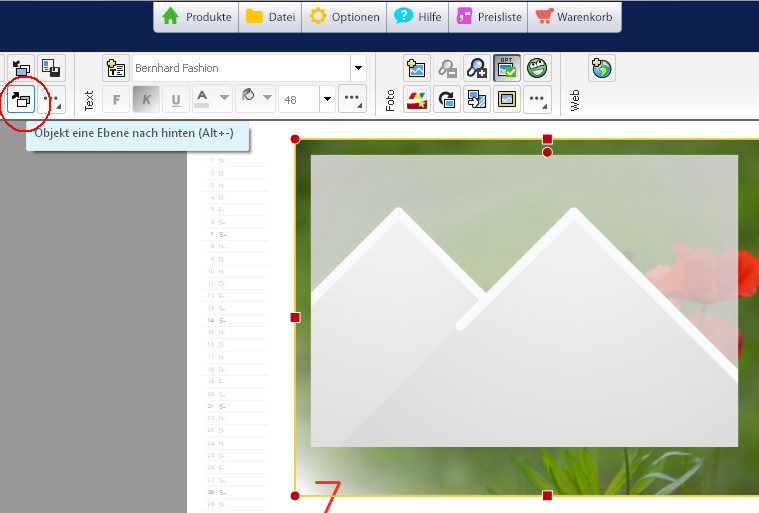Click the top-left corner selection handle
Screen dimensions: 759x513
pyautogui.click(x=295, y=139)
